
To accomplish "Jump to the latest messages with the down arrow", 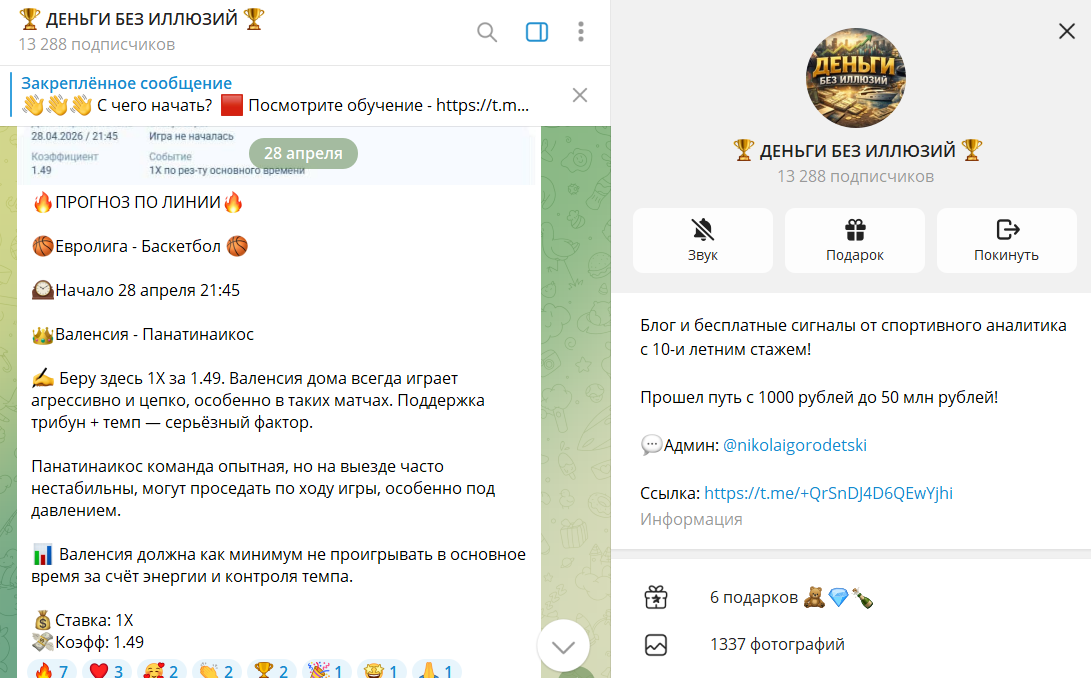I will (x=563, y=647).
